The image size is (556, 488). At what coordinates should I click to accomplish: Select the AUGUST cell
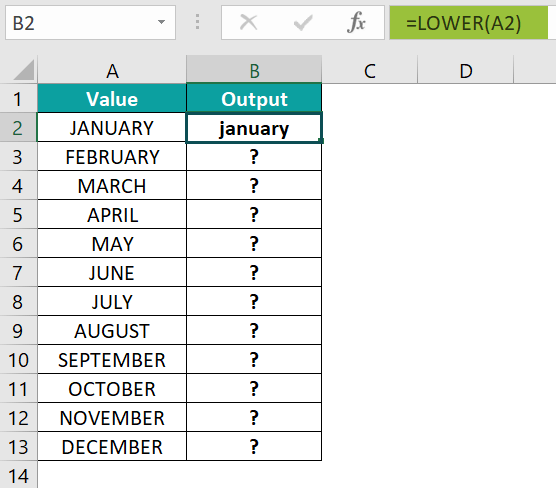pos(112,331)
